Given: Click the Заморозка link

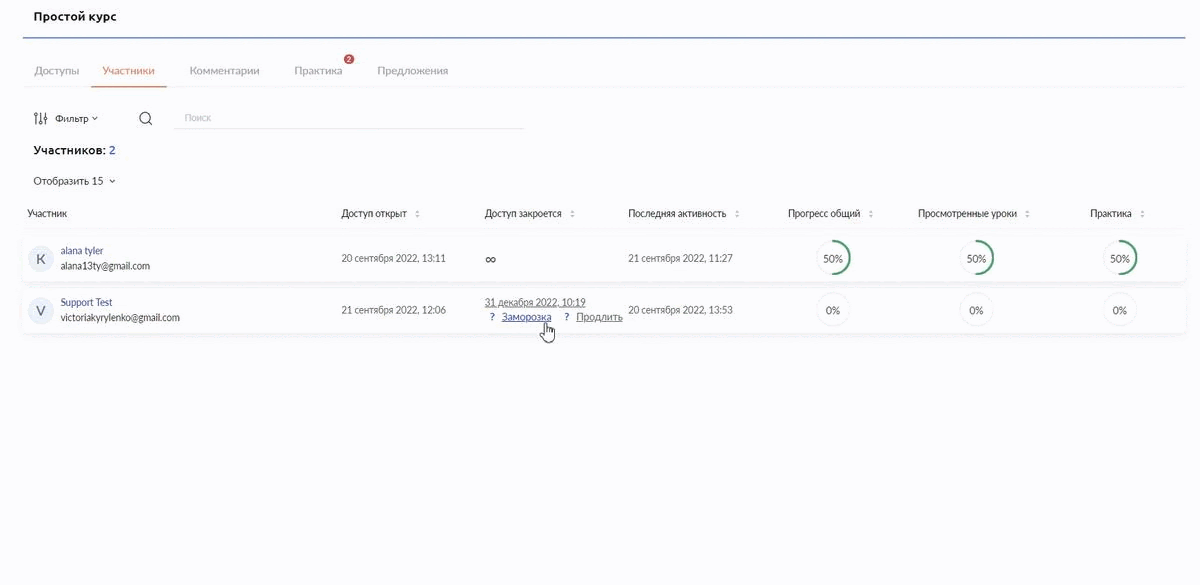Looking at the screenshot, I should [x=526, y=317].
